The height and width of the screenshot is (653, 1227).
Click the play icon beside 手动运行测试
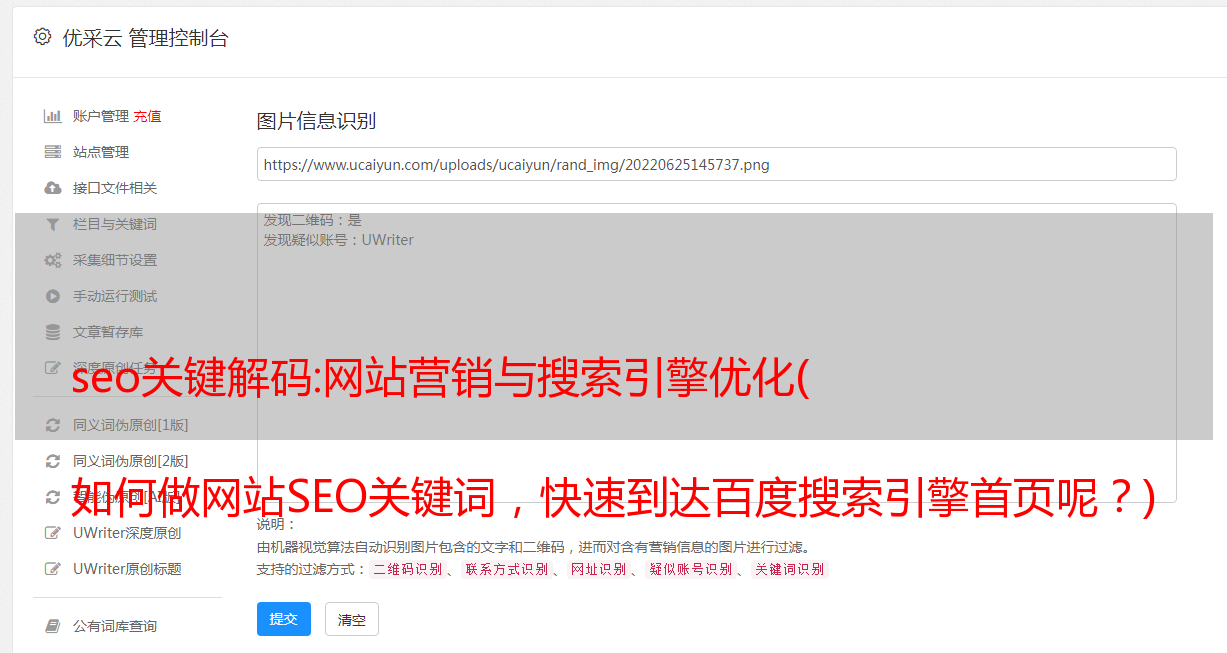coord(53,296)
